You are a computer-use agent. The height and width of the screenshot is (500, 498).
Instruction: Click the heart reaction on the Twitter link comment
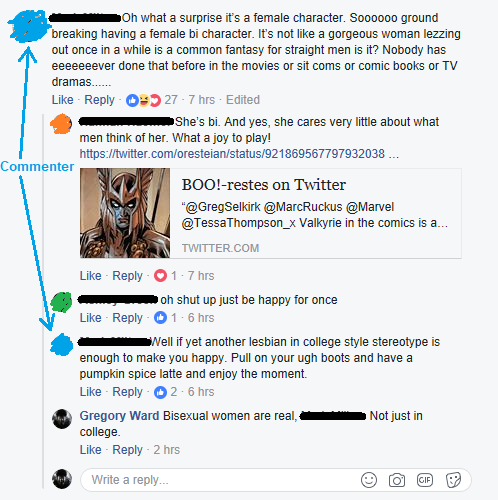[x=160, y=276]
